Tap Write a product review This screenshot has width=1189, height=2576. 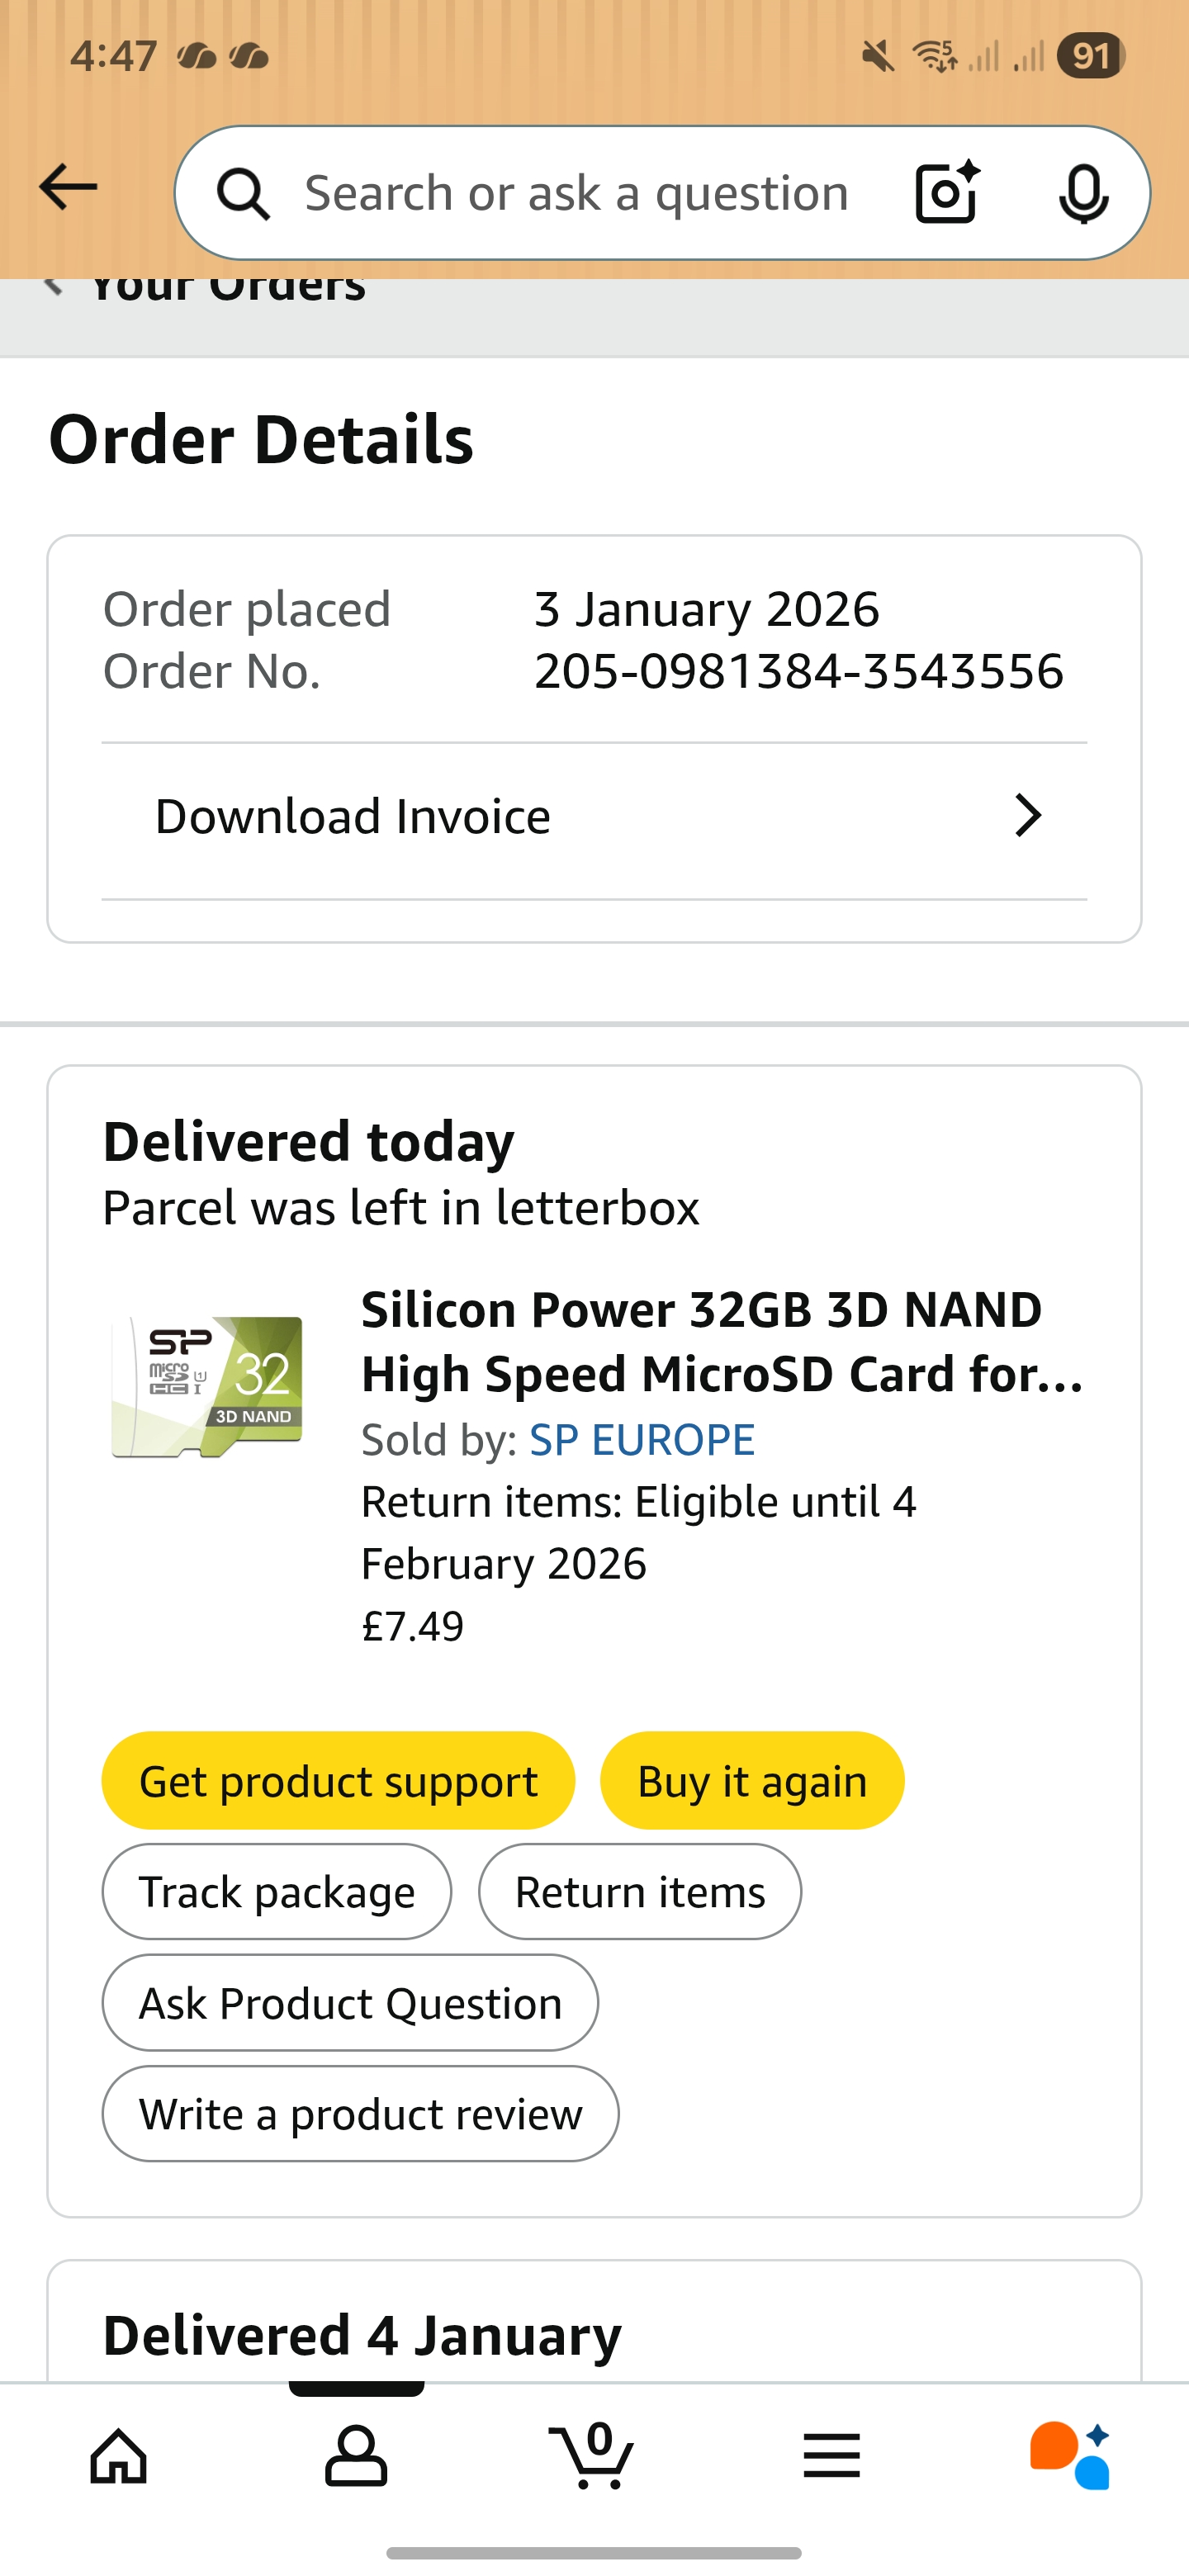tap(360, 2114)
